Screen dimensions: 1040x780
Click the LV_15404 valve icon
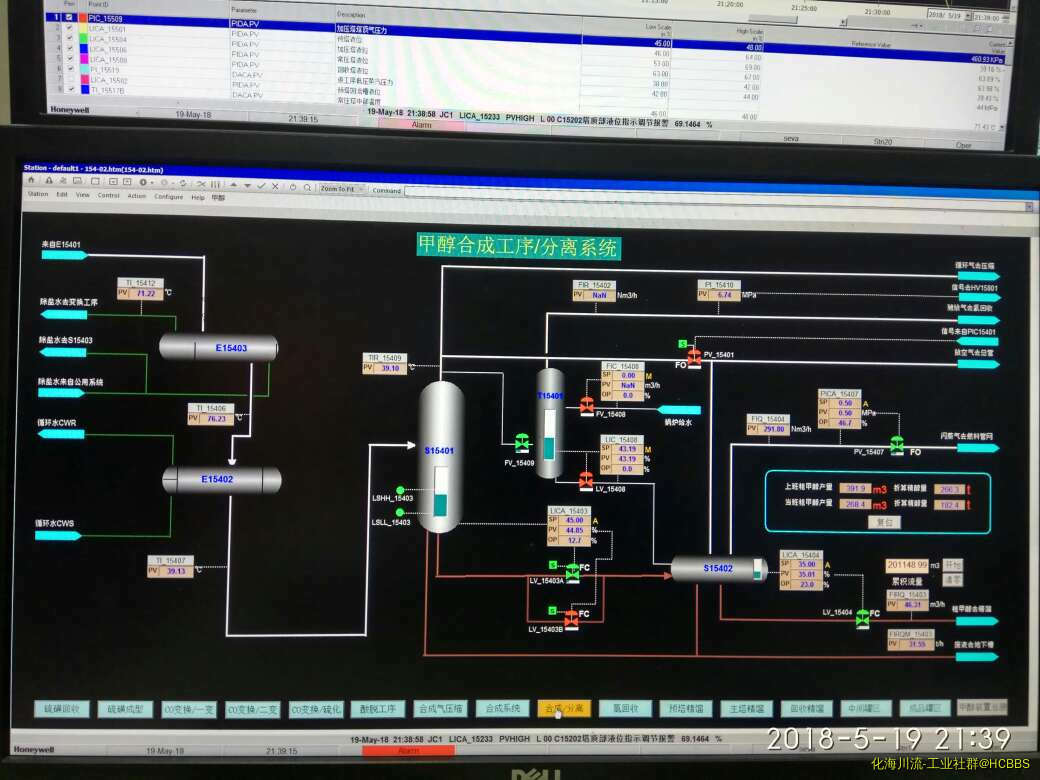[863, 619]
